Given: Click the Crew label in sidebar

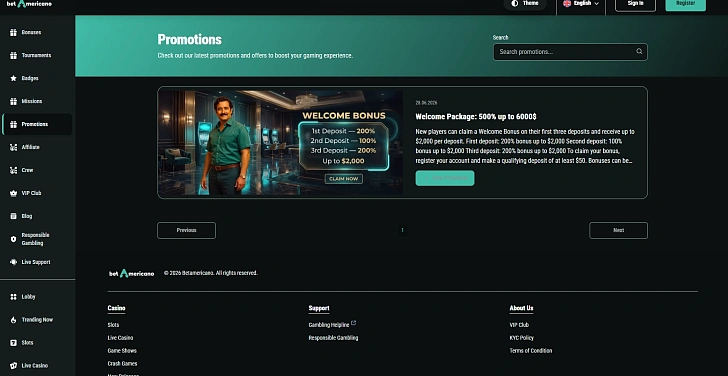Looking at the screenshot, I should [x=27, y=170].
